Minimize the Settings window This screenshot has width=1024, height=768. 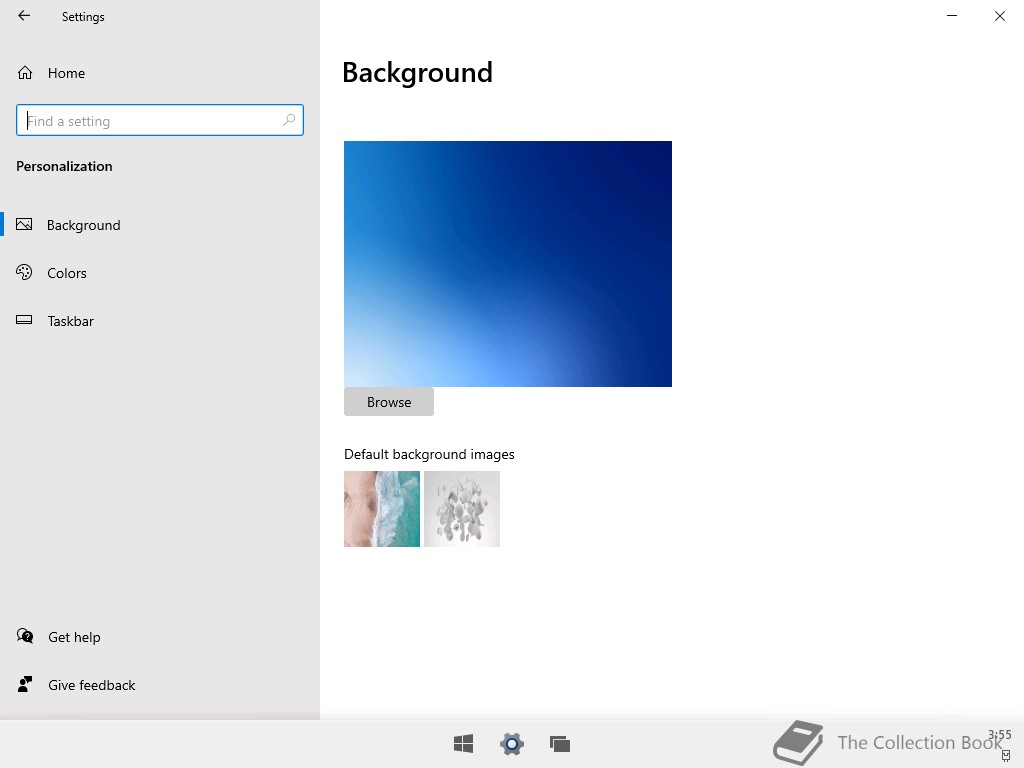(x=952, y=16)
